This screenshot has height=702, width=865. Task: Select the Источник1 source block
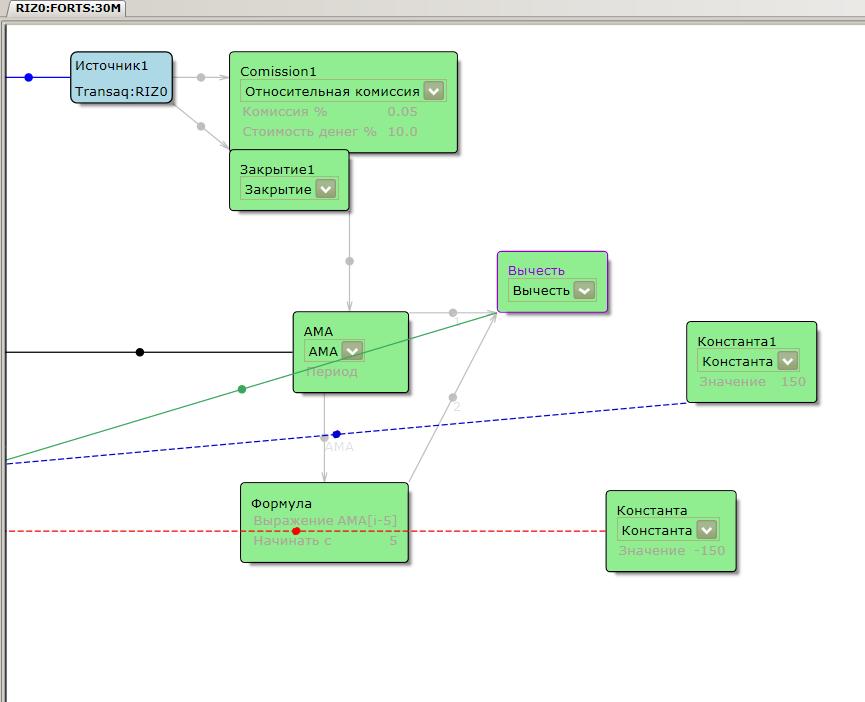click(121, 78)
